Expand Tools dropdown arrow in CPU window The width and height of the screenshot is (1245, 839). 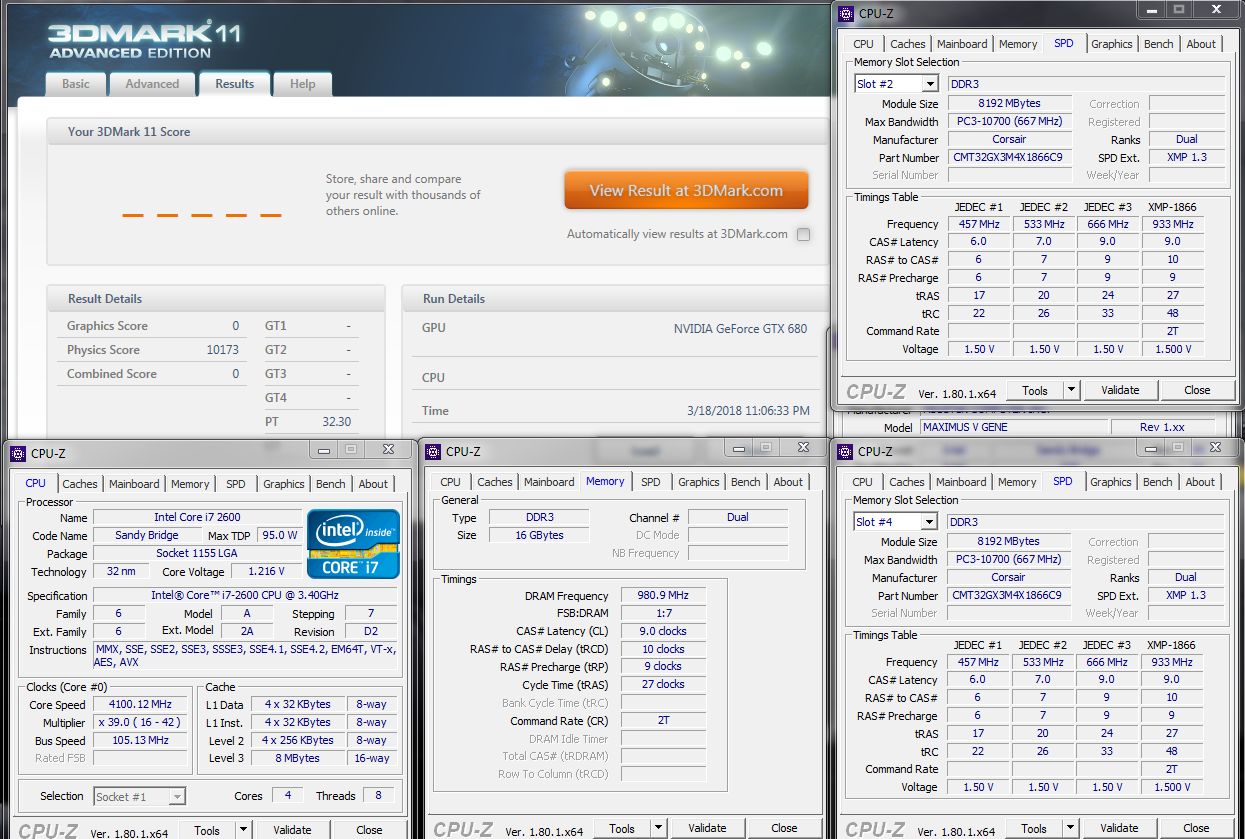243,830
